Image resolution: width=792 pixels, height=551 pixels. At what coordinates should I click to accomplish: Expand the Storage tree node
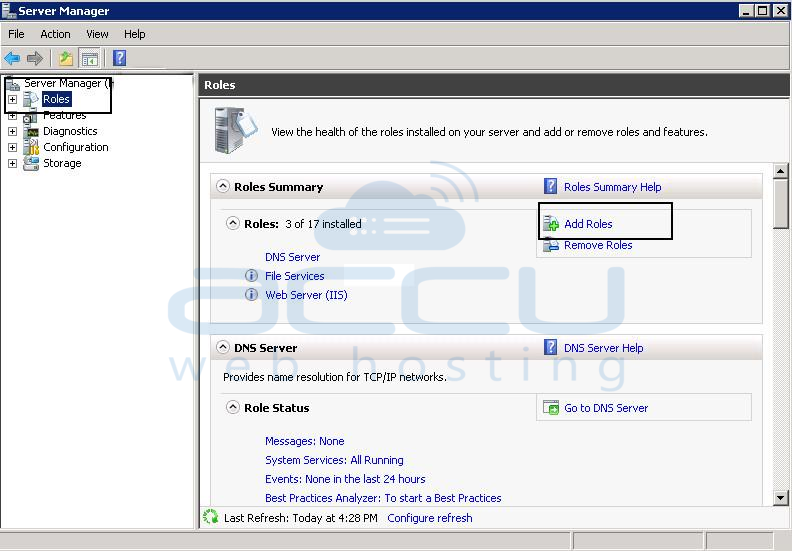point(13,164)
